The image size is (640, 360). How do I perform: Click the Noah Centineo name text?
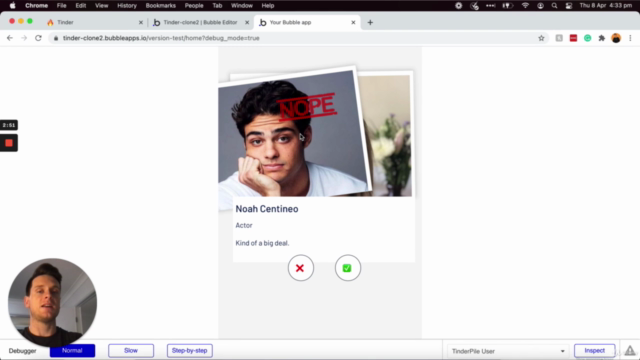click(x=267, y=209)
